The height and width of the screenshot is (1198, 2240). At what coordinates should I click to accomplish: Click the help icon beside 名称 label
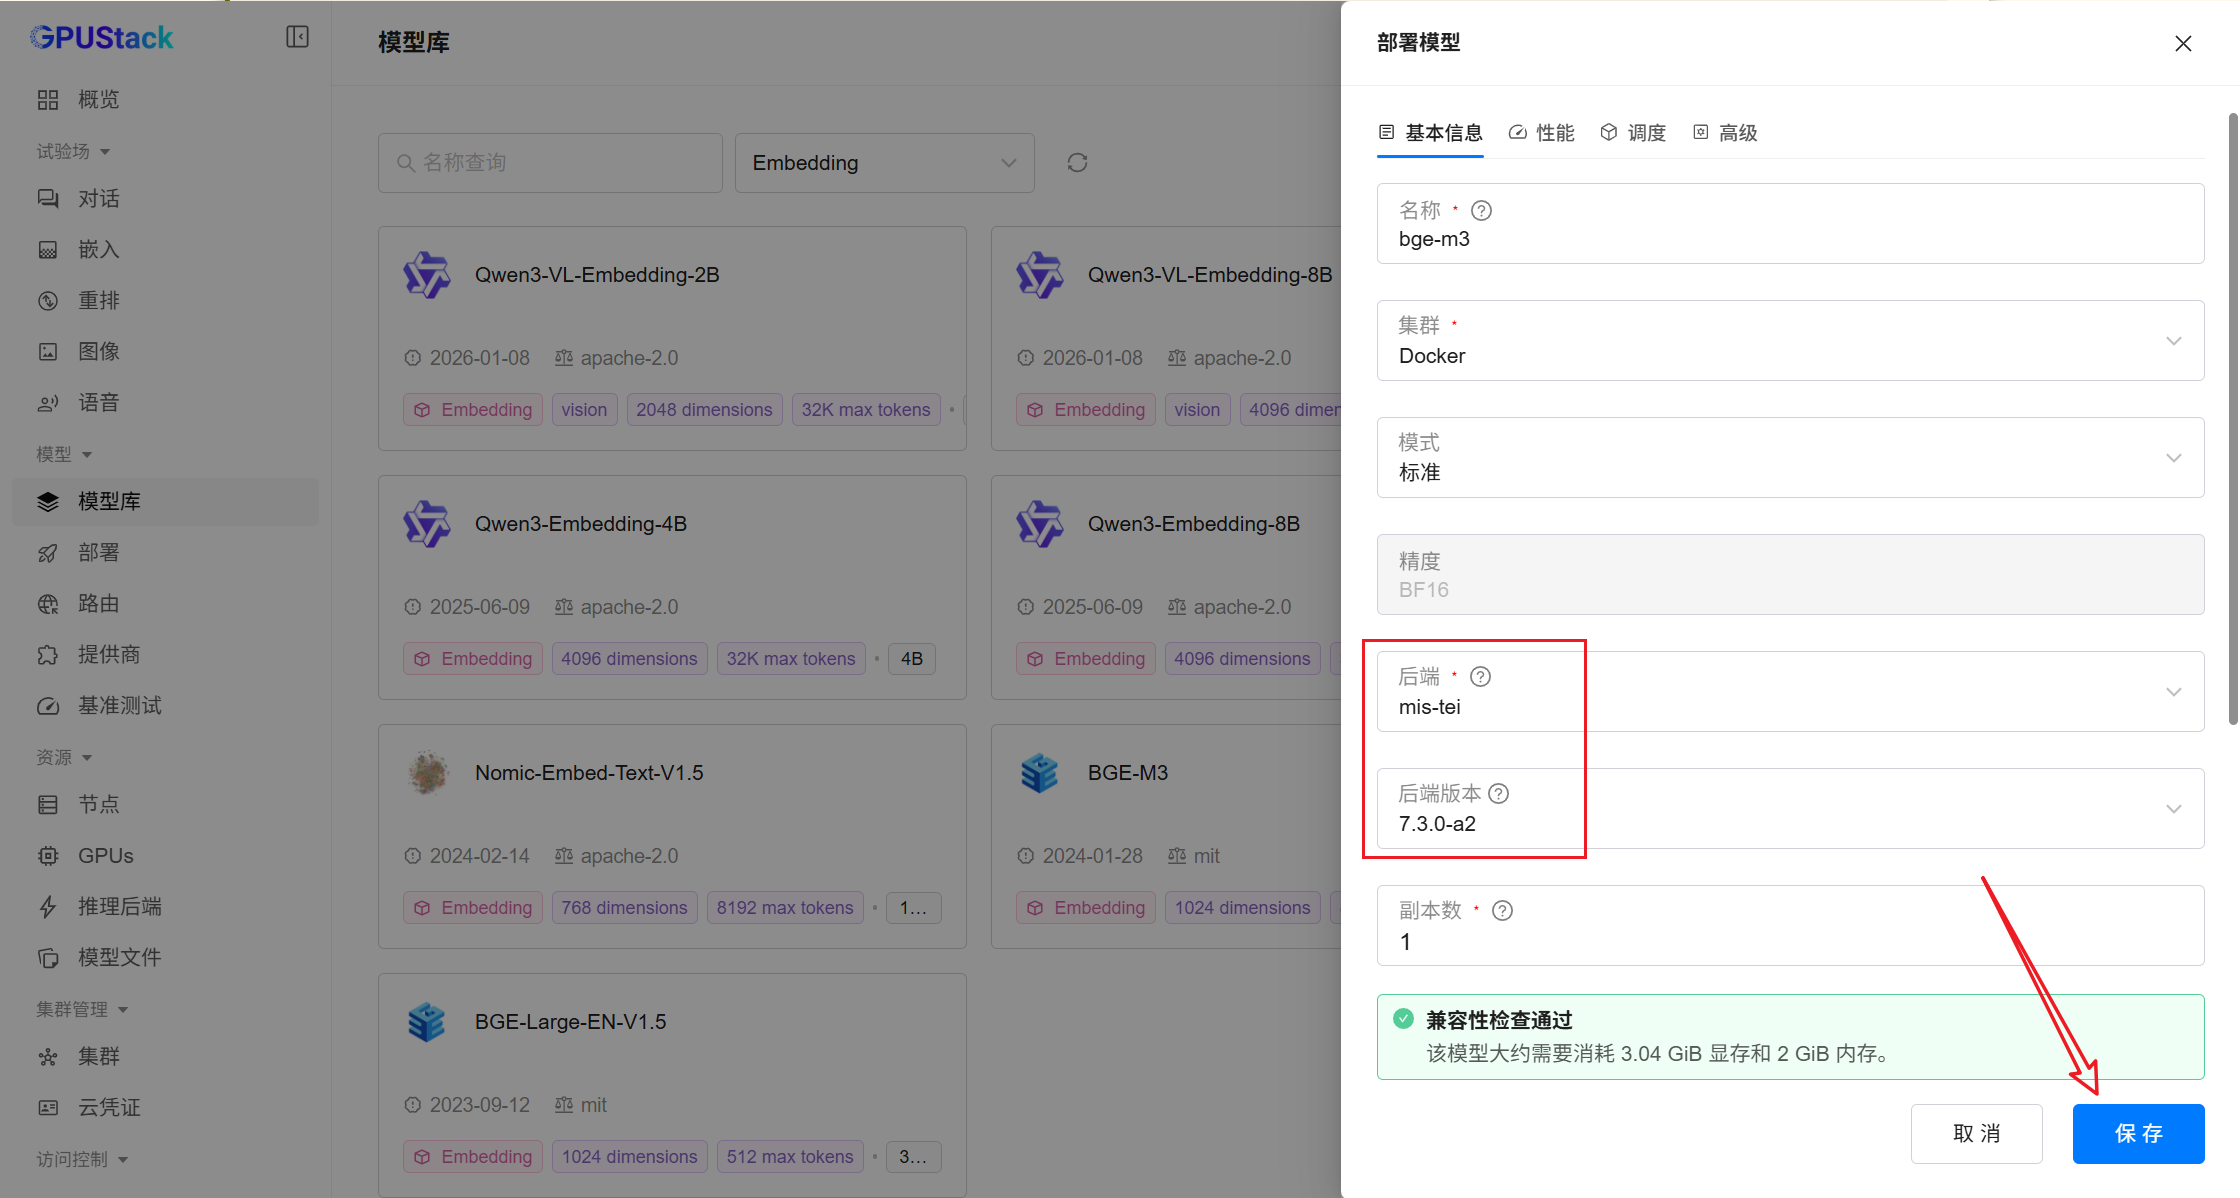coord(1482,211)
